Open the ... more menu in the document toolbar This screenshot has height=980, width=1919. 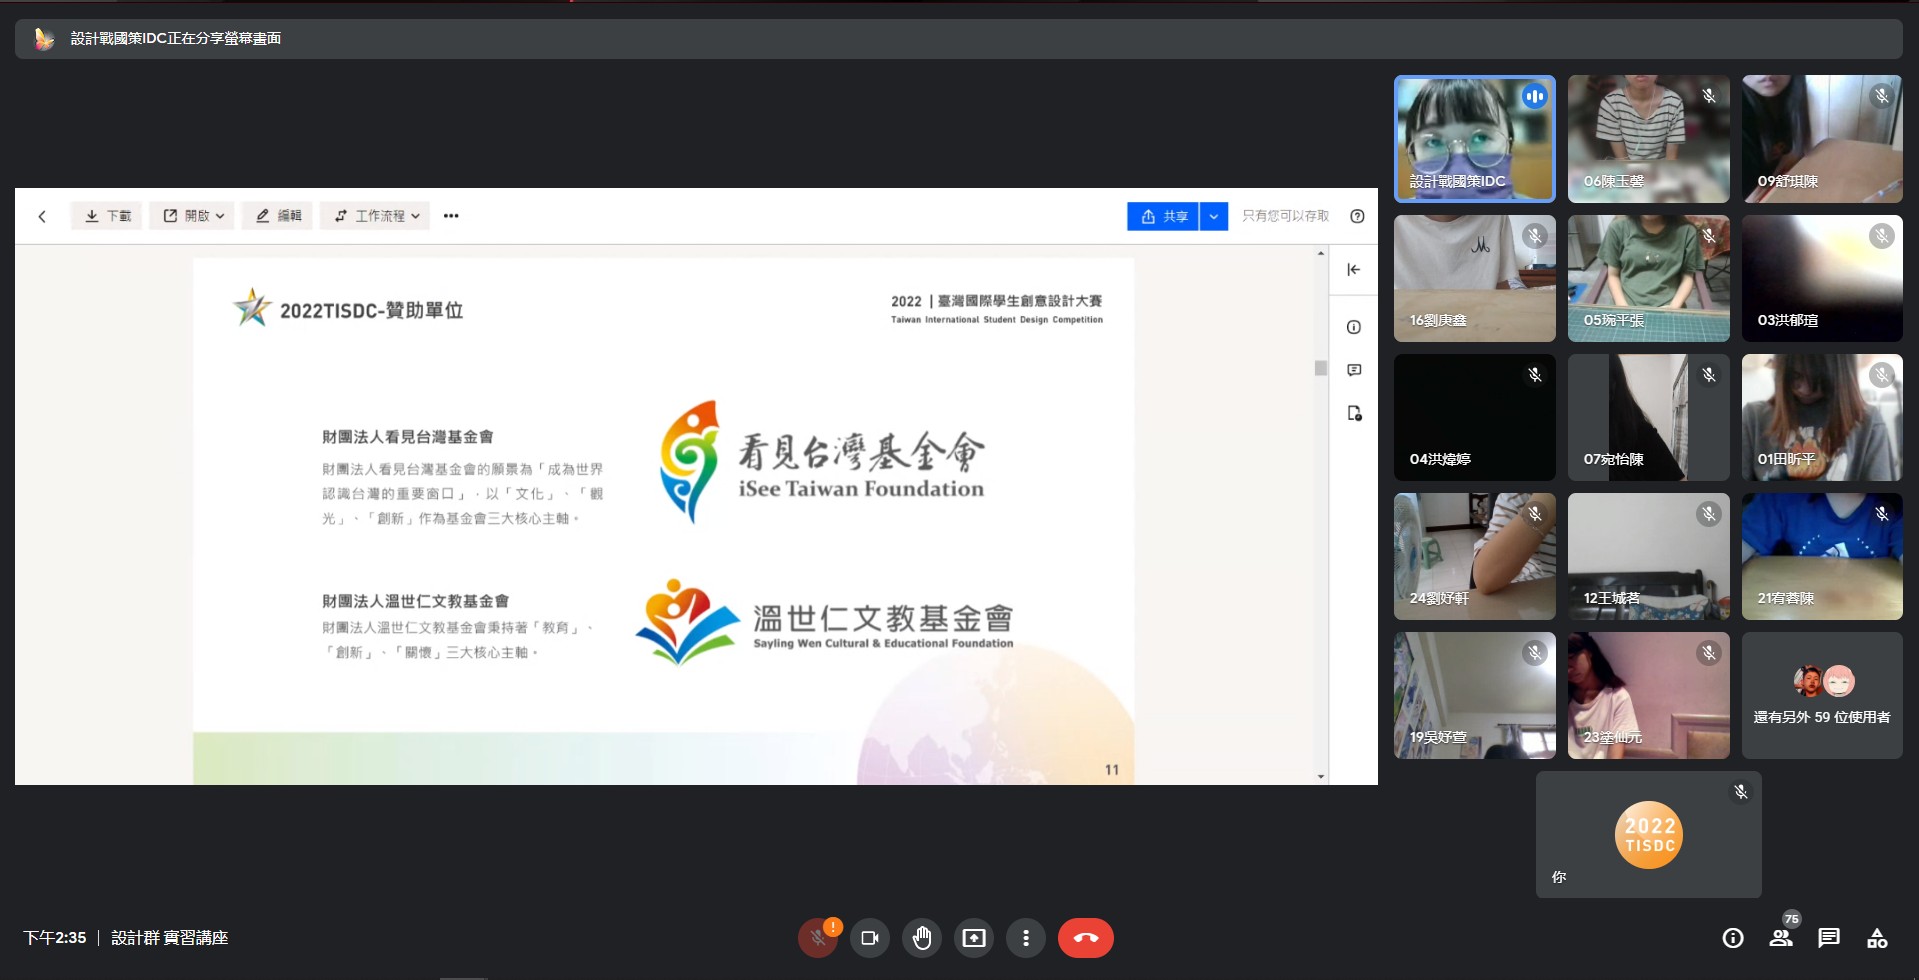[450, 215]
